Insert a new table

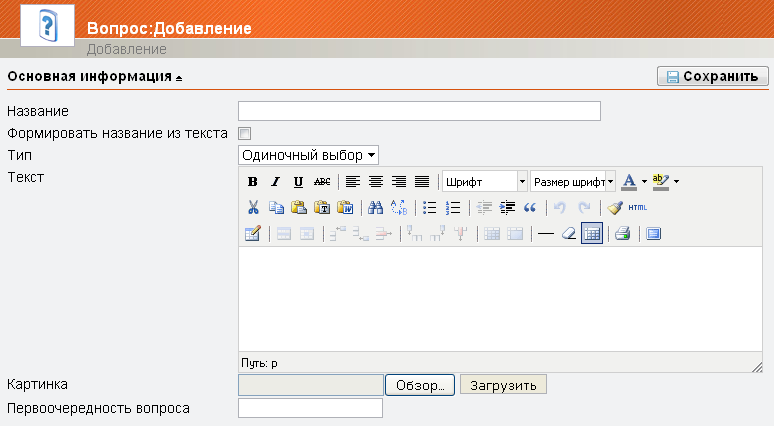point(253,233)
